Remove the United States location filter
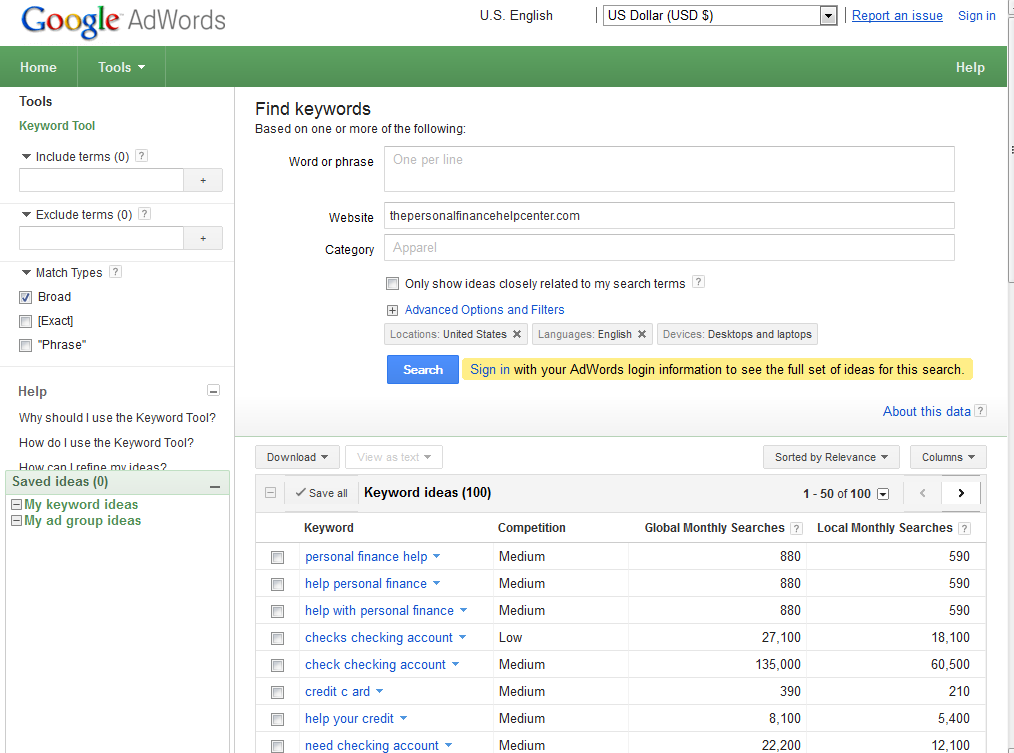 517,334
